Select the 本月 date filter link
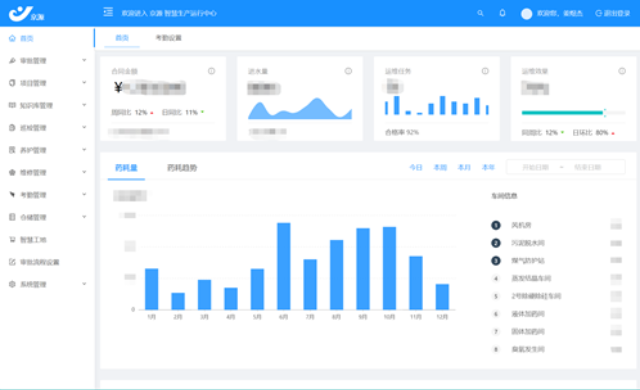This screenshot has height=390, width=640. pyautogui.click(x=464, y=167)
